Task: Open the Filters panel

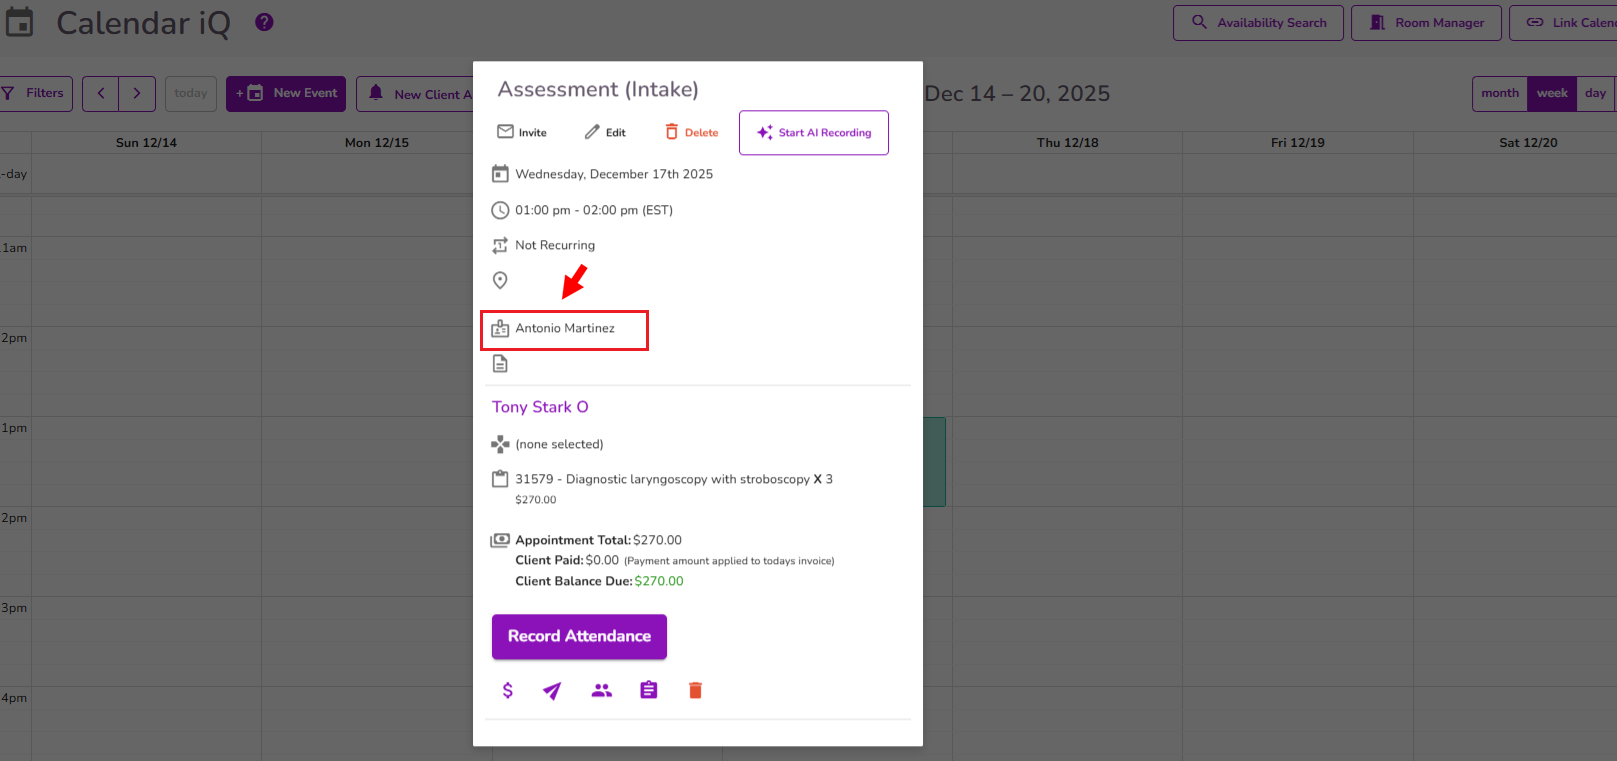Action: [35, 93]
